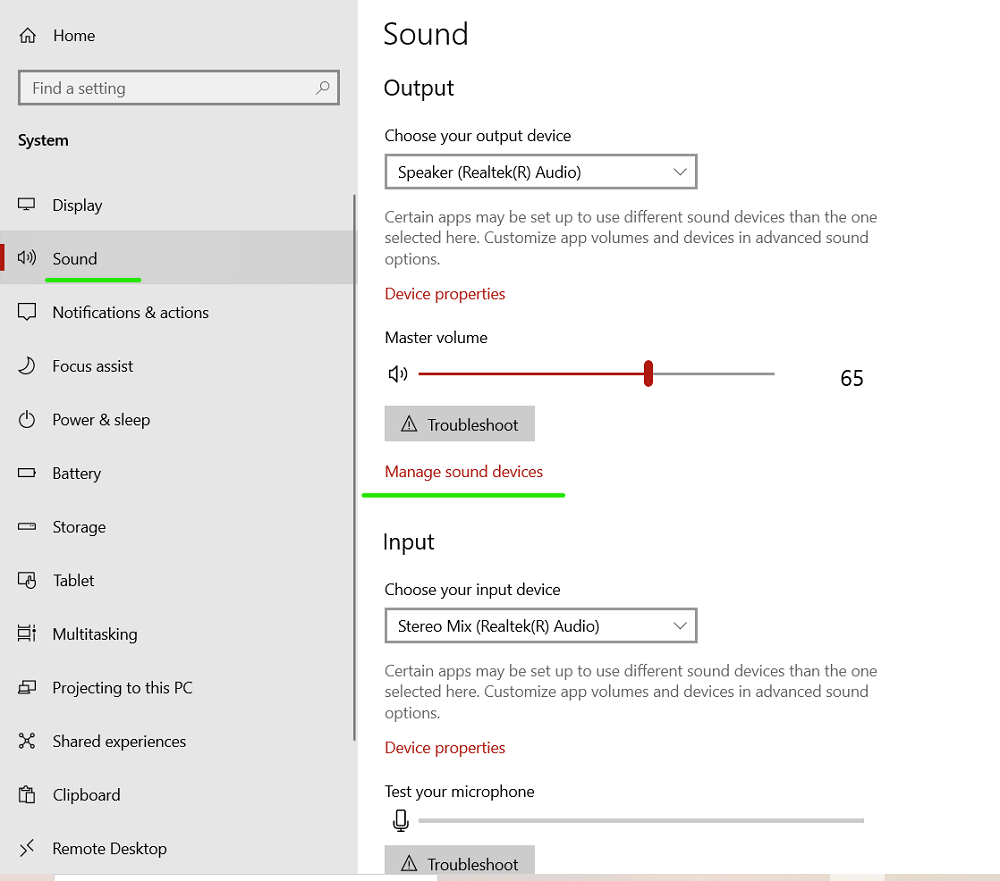The width and height of the screenshot is (1000, 881).
Task: Click the Notifications & actions icon
Action: coord(27,313)
